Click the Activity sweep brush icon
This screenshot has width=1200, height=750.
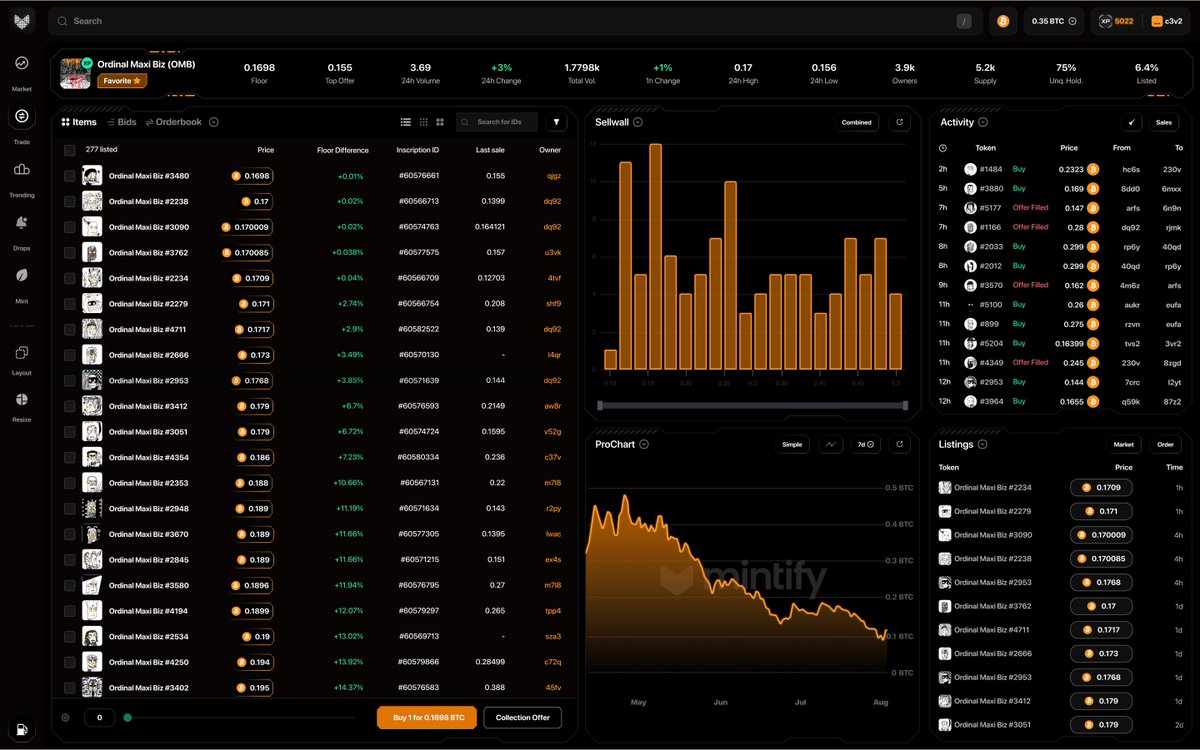coord(1133,122)
